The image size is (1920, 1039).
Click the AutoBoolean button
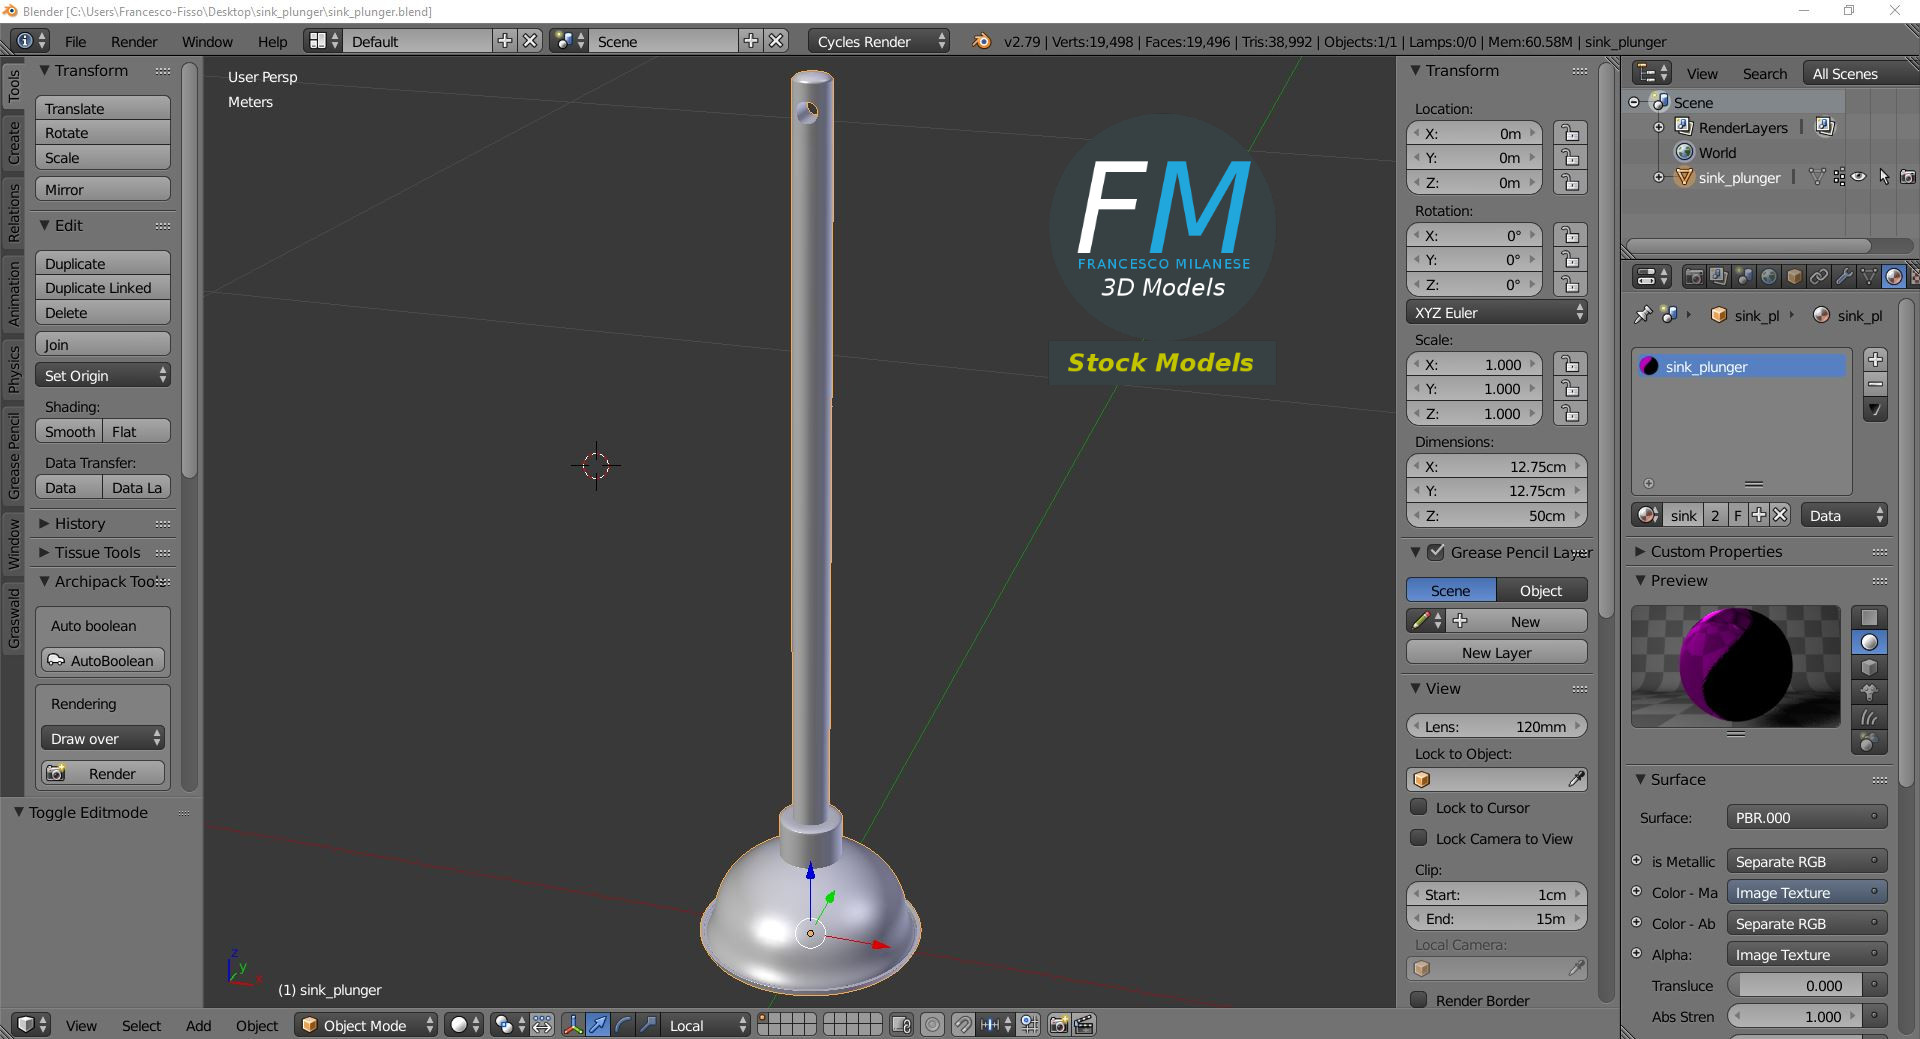pyautogui.click(x=103, y=661)
